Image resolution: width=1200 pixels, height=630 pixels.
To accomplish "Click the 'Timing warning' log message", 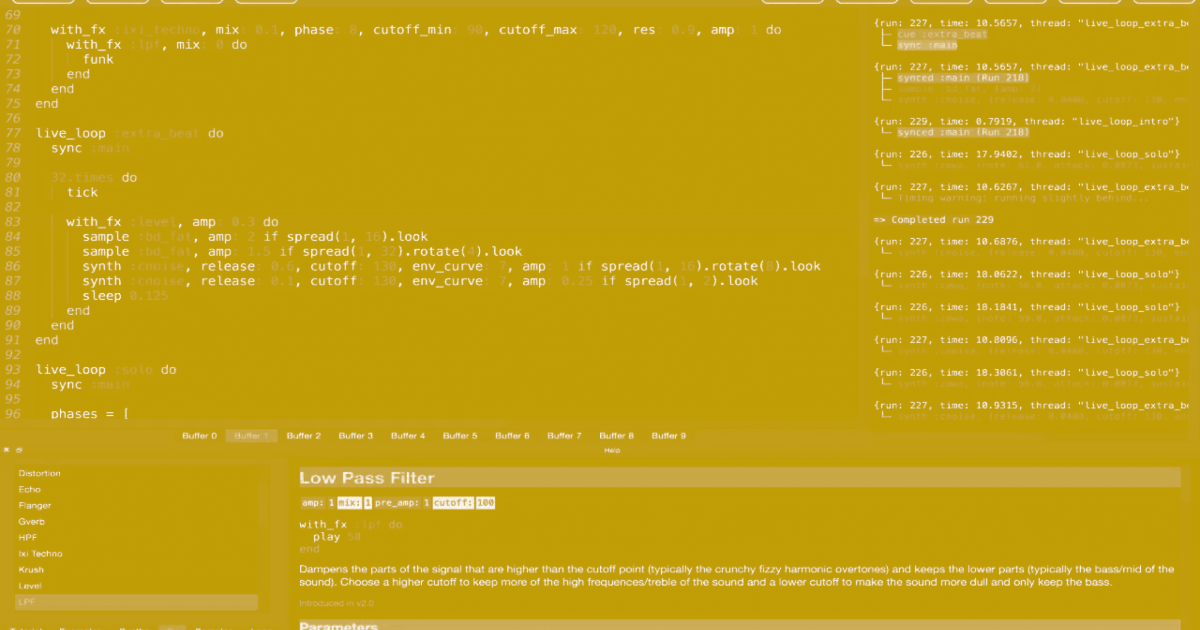I will point(1023,198).
